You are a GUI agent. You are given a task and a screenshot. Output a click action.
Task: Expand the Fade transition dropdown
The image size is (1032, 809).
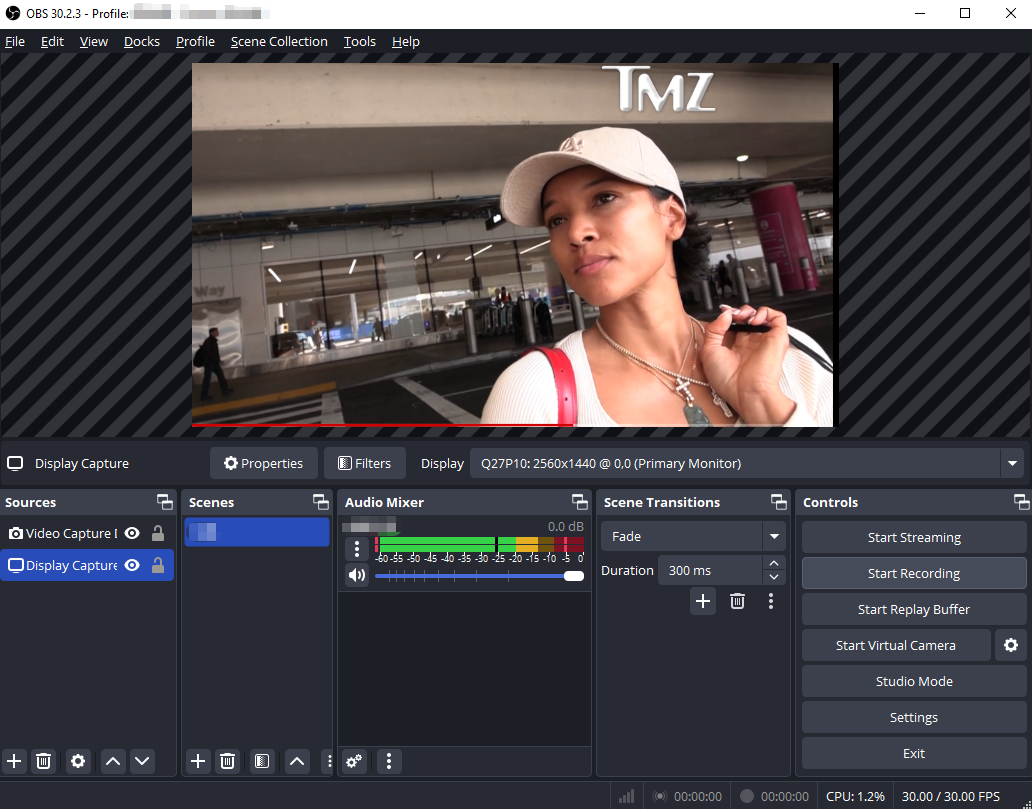click(774, 537)
